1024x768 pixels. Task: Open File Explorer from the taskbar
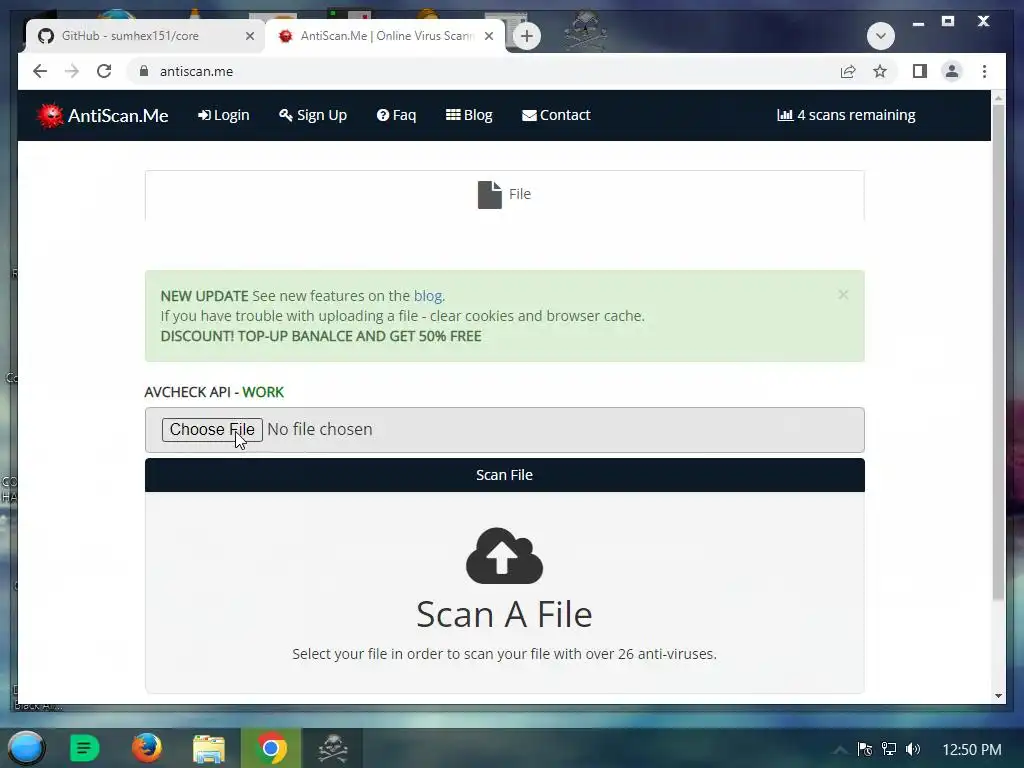coord(209,748)
